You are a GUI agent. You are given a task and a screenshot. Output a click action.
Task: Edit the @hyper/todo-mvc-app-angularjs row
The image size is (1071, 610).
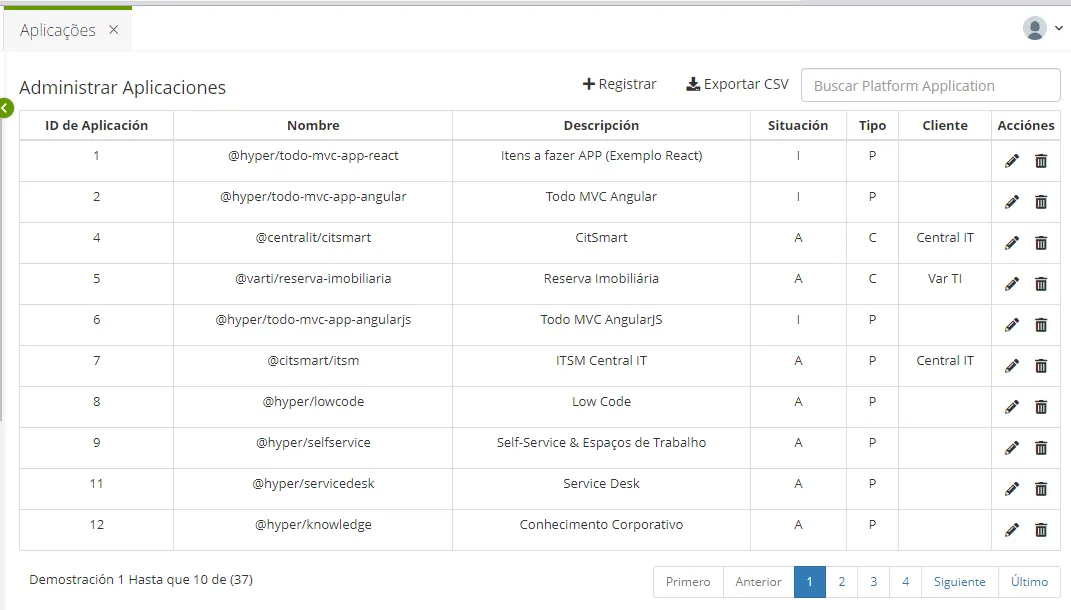pyautogui.click(x=1012, y=325)
